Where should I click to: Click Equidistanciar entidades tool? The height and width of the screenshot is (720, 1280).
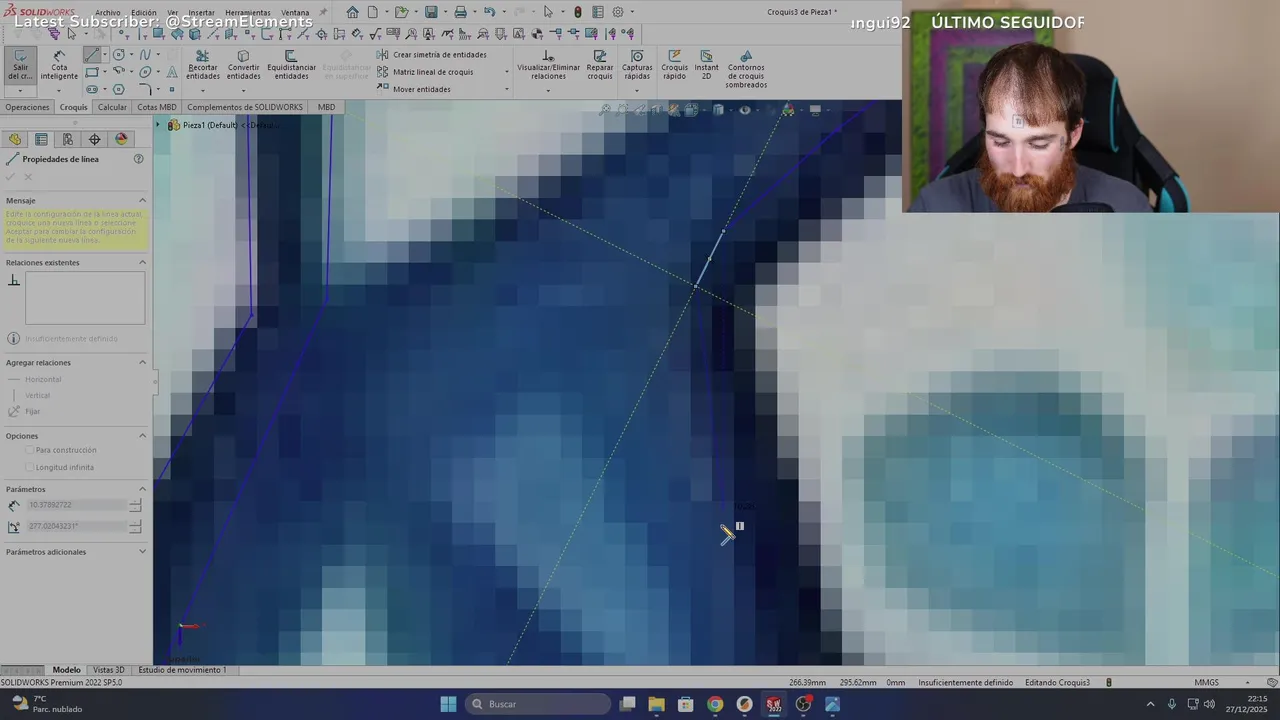point(291,65)
